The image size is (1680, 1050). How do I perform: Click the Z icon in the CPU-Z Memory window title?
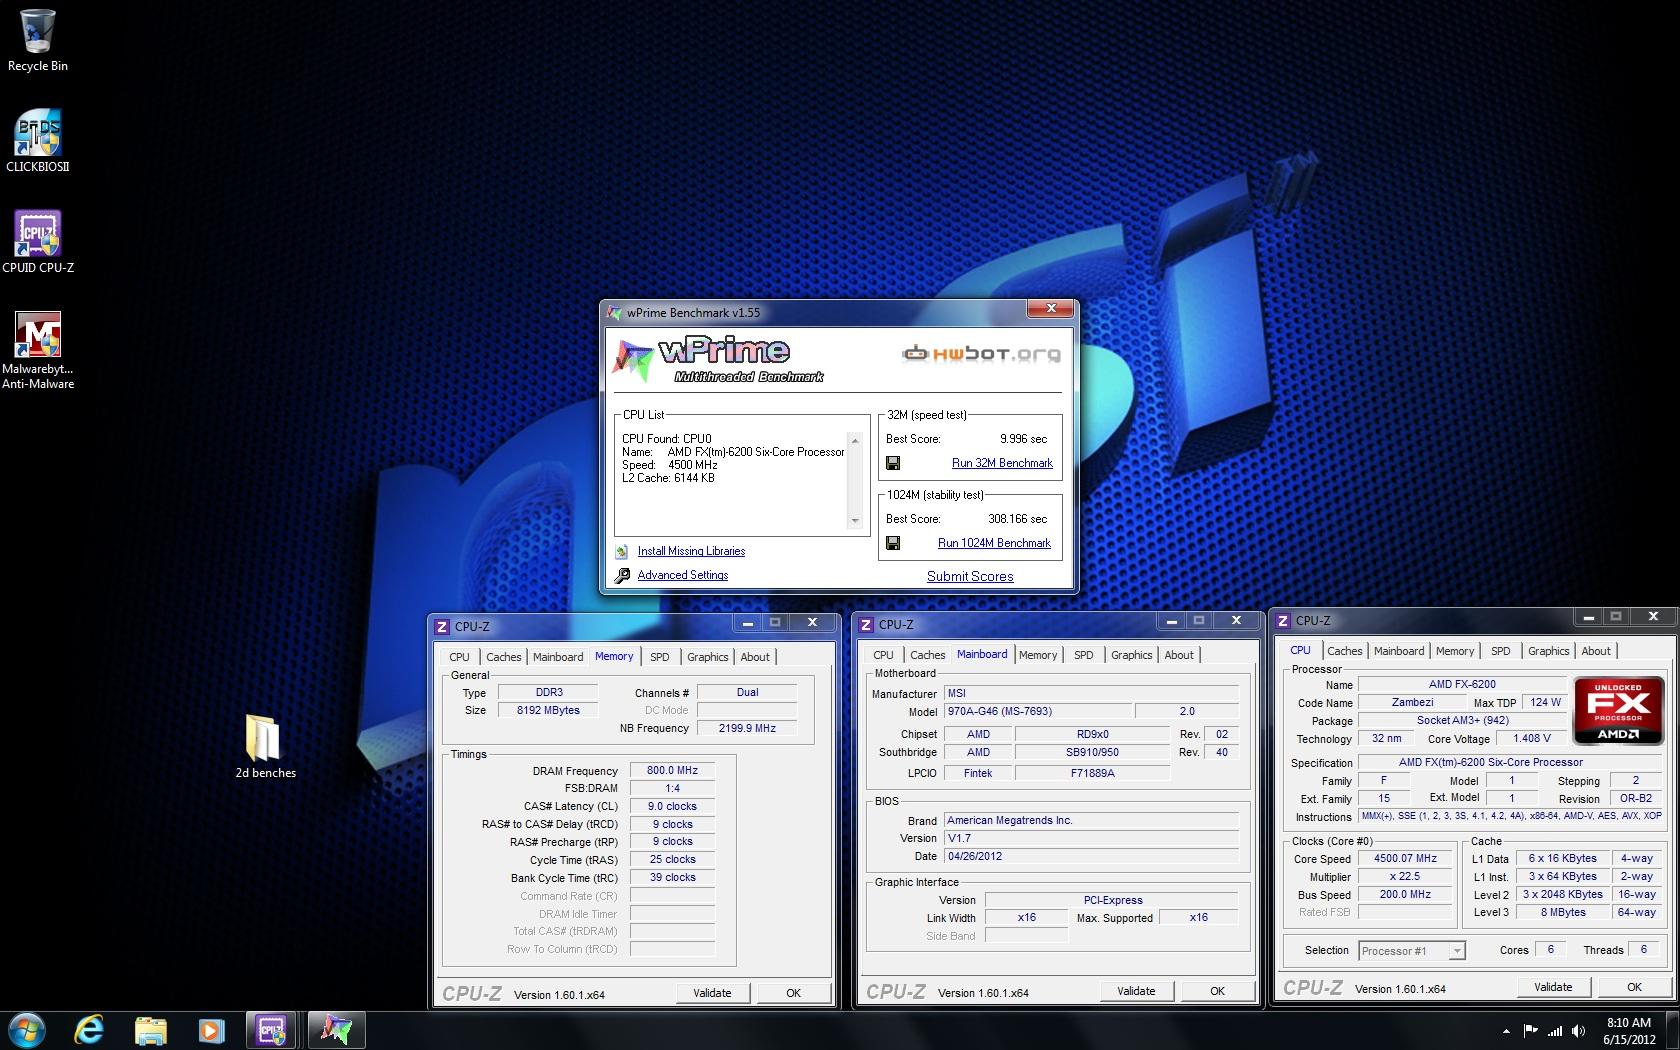click(442, 626)
